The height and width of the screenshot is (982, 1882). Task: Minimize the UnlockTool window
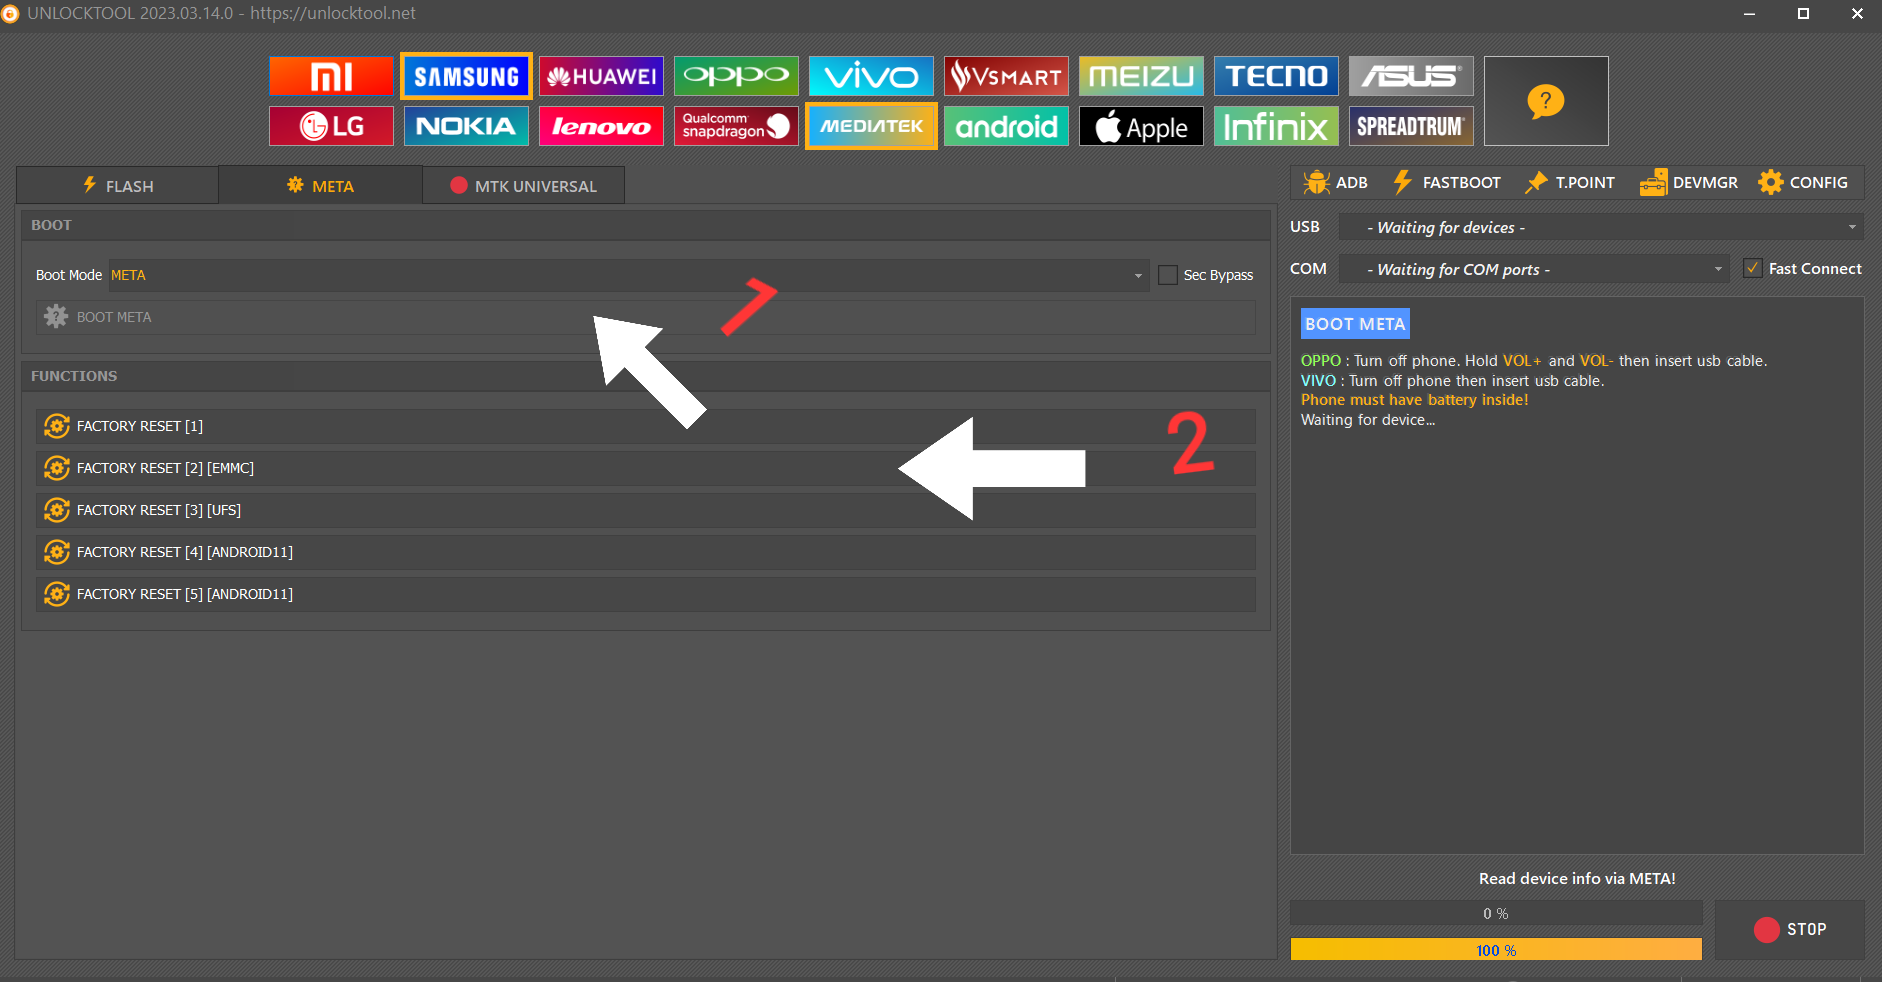[x=1749, y=14]
